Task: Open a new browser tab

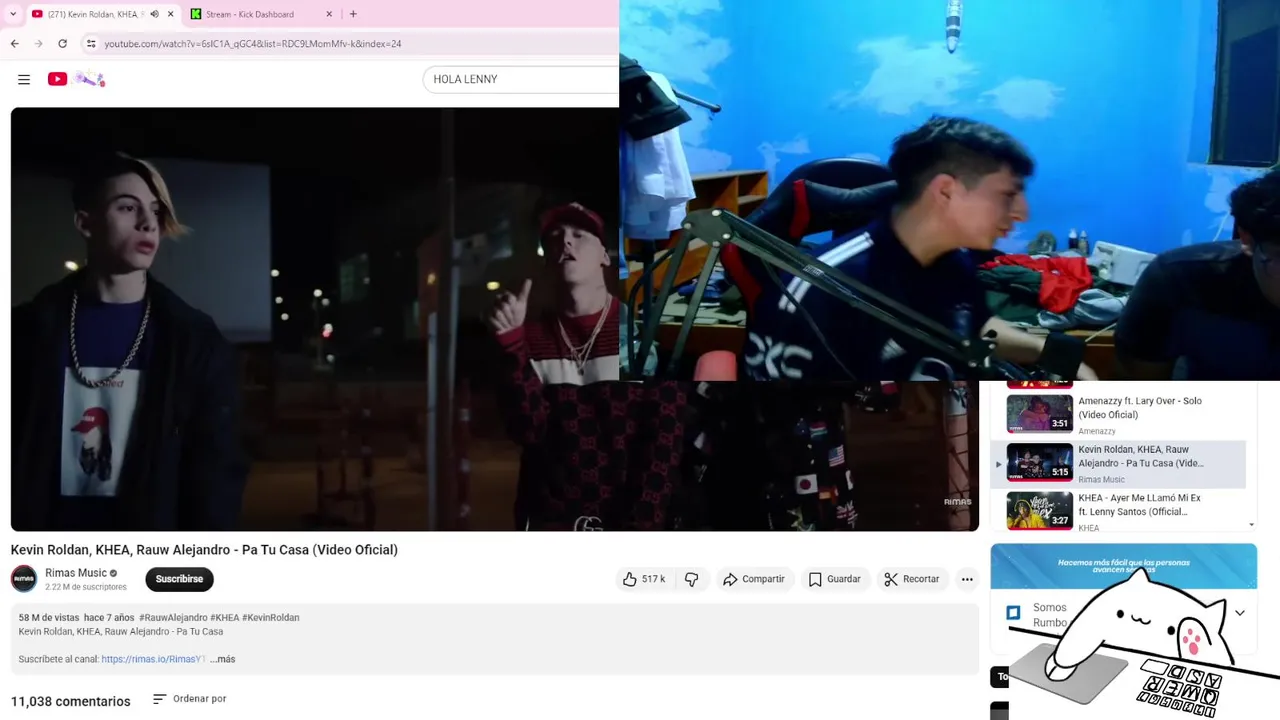Action: 353,14
